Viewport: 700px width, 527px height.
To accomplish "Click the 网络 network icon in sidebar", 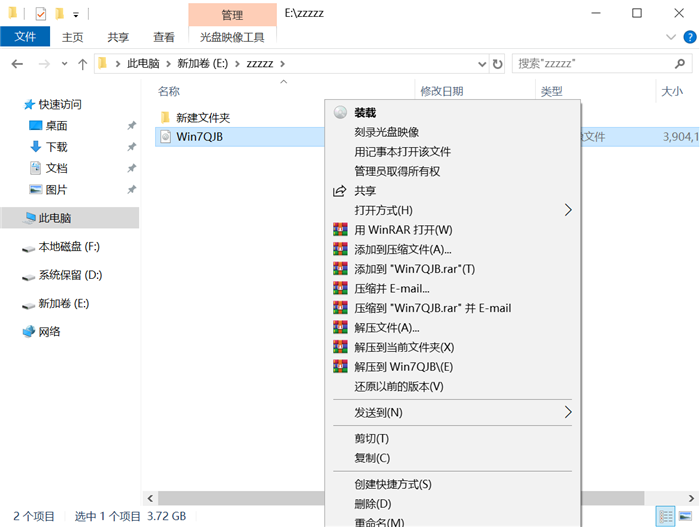I will 29,331.
